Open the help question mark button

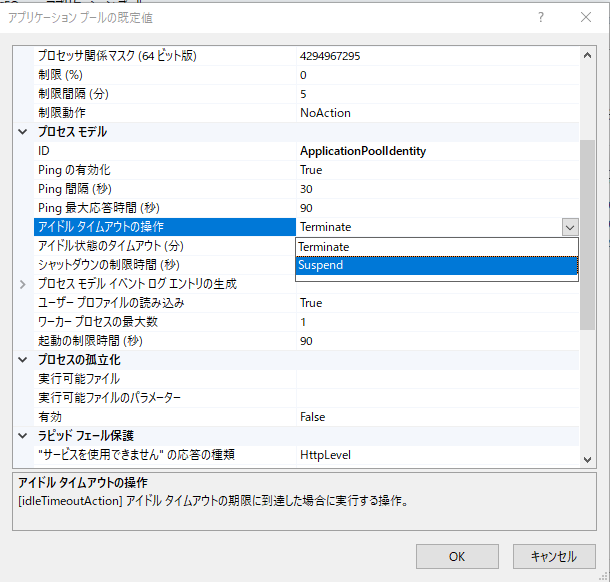point(541,17)
